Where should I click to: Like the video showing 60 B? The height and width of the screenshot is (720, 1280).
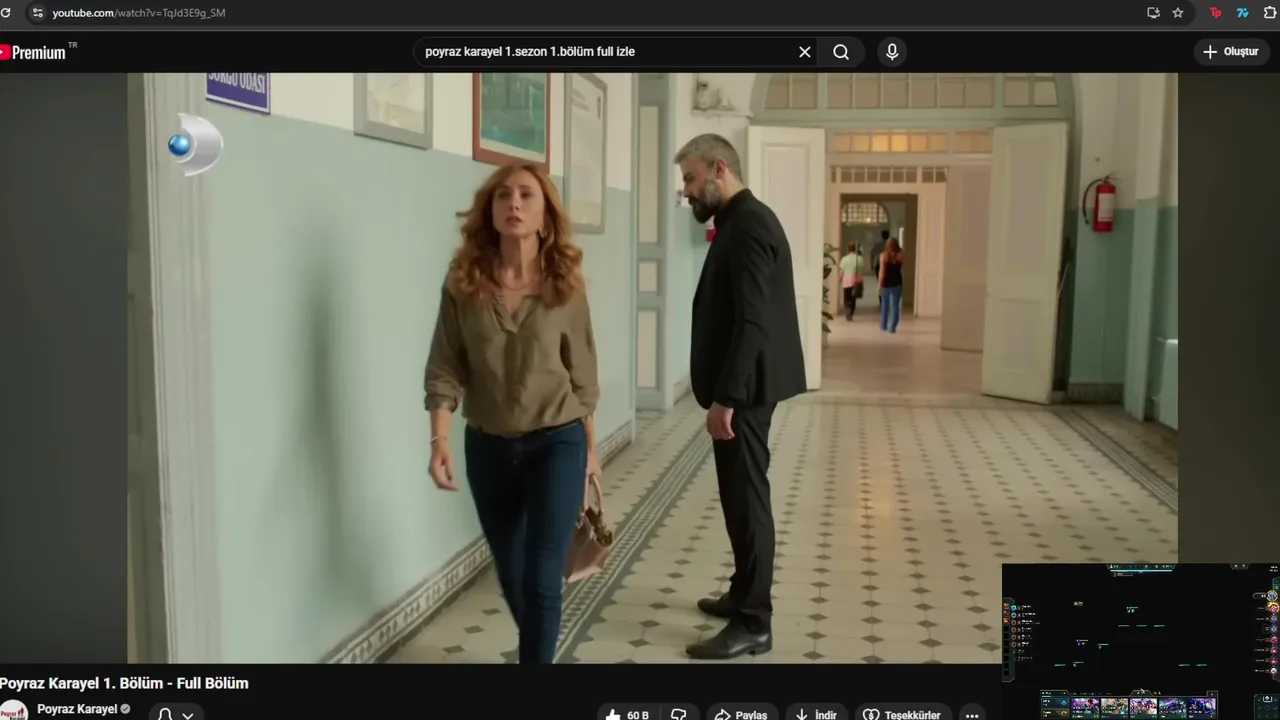pyautogui.click(x=628, y=714)
